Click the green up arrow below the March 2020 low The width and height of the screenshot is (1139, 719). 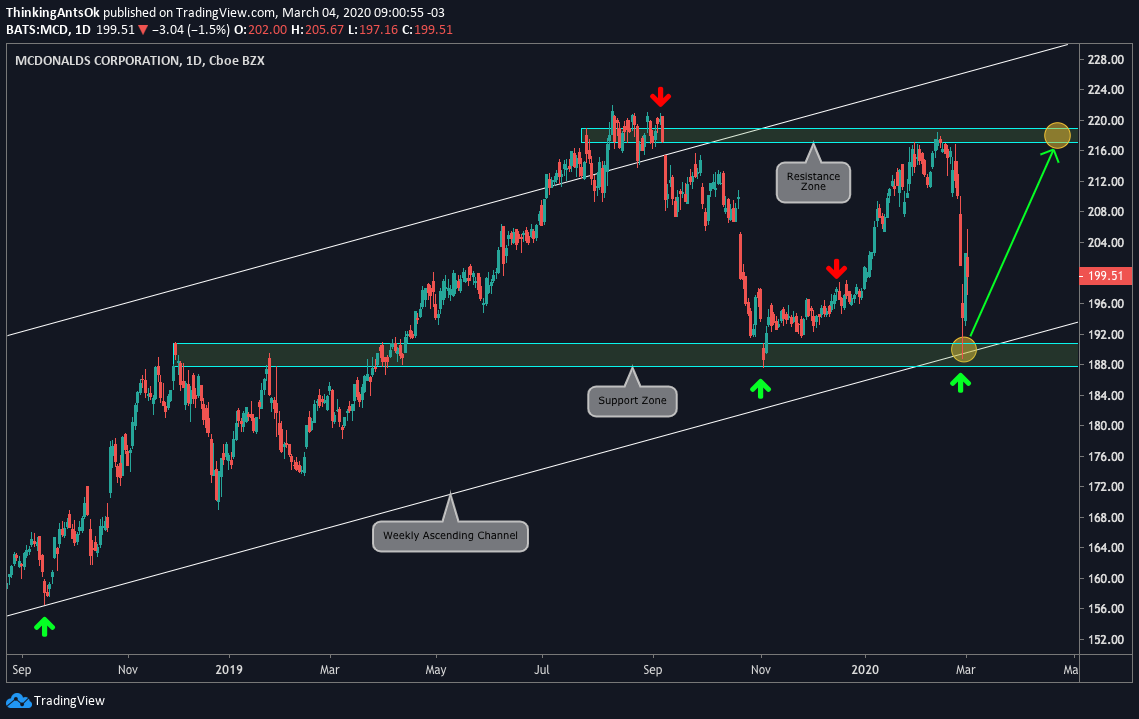click(x=960, y=383)
